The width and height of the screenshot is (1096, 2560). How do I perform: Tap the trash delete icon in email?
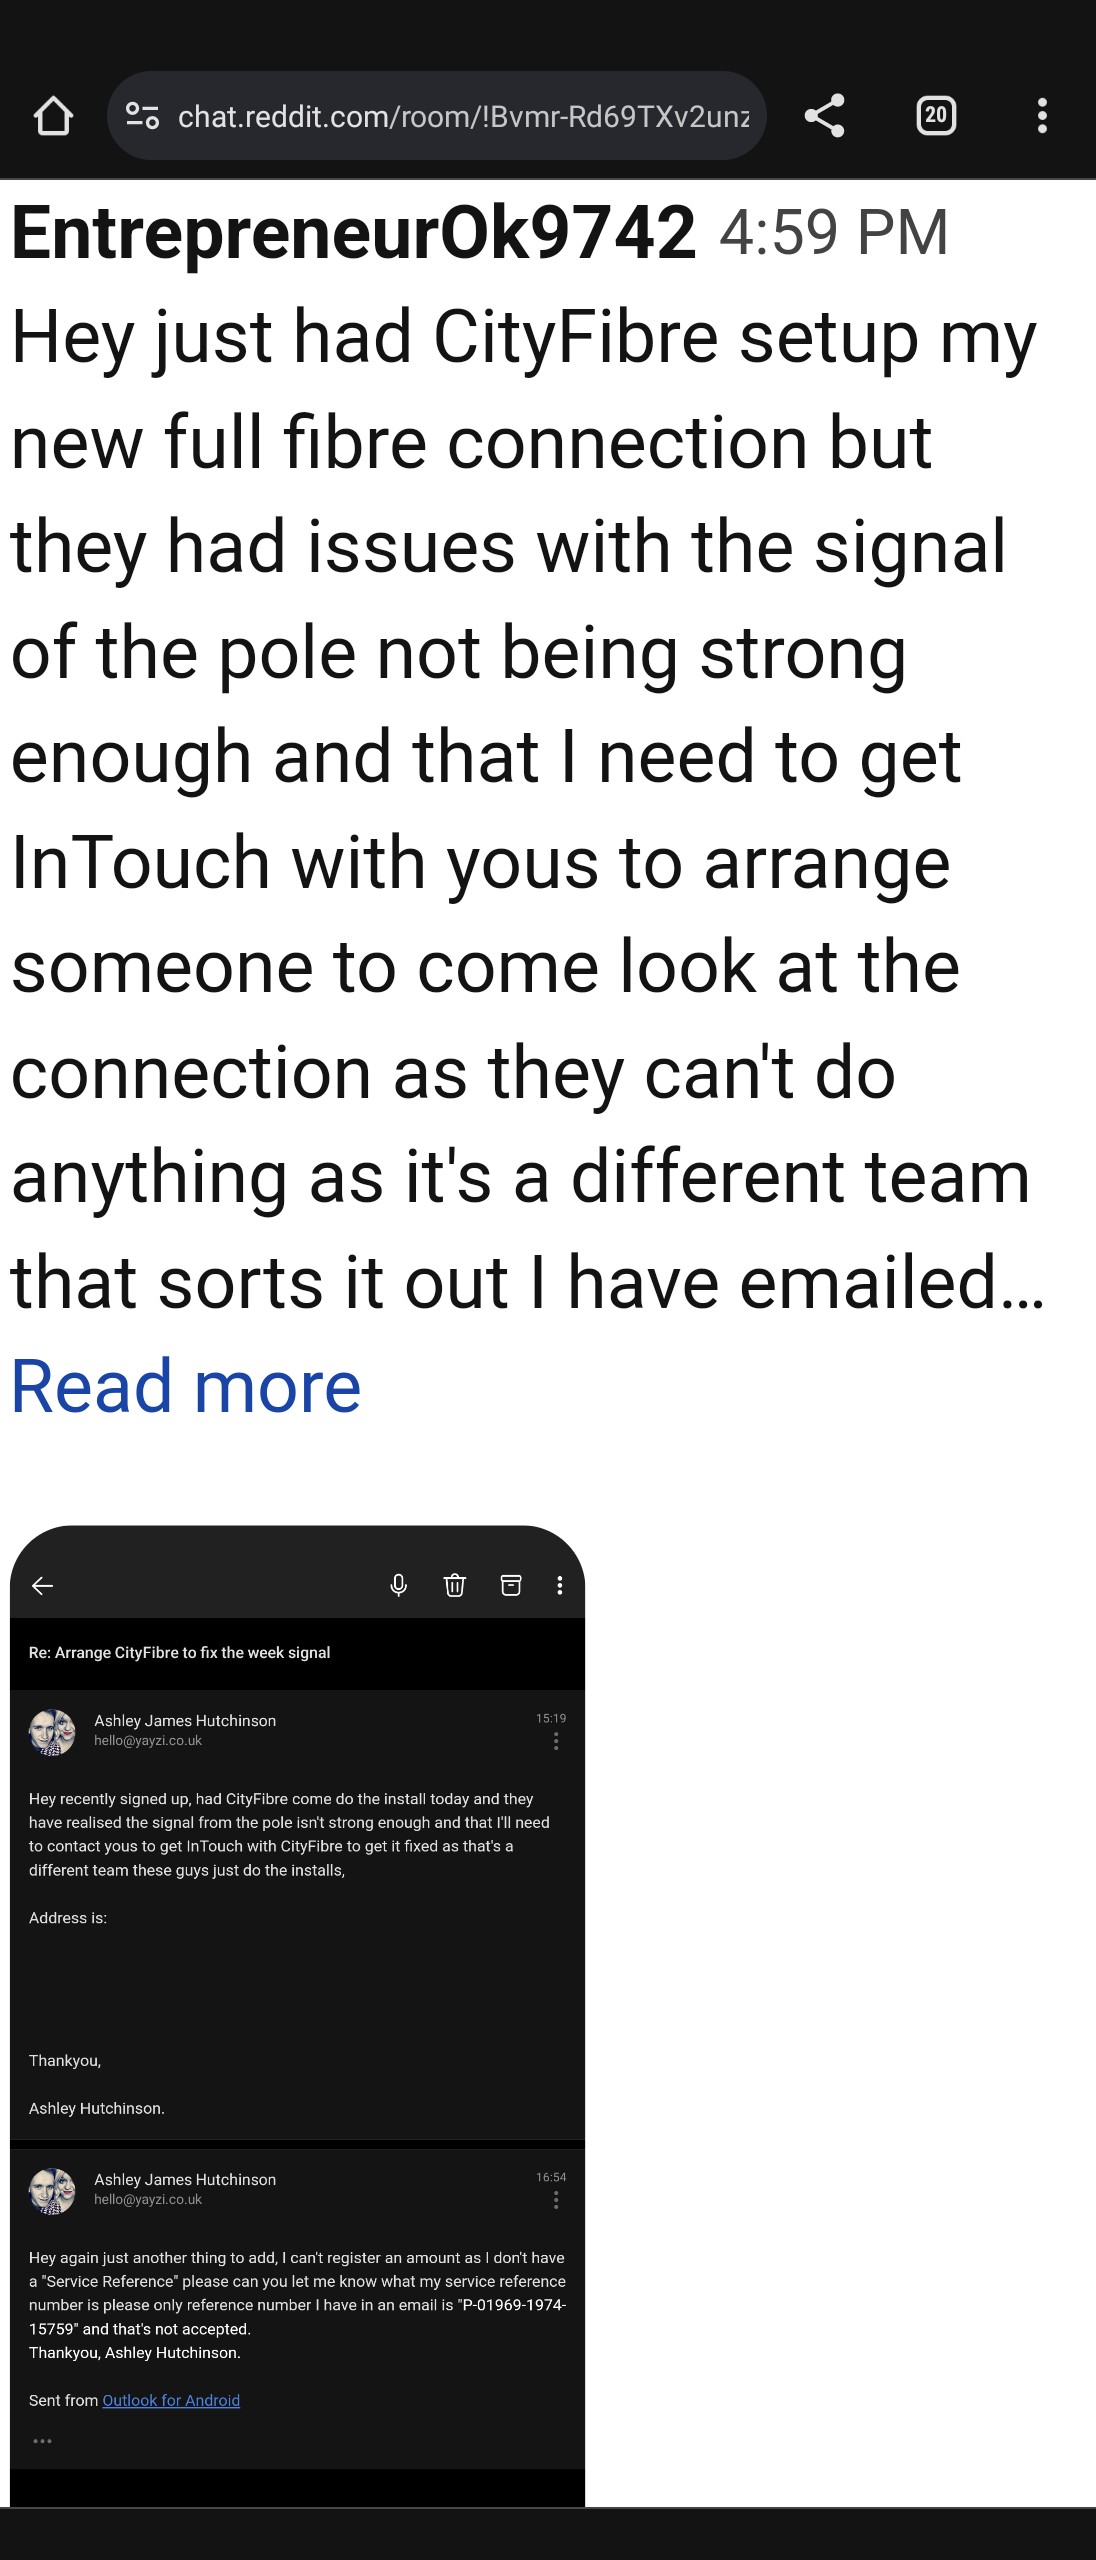[455, 1585]
